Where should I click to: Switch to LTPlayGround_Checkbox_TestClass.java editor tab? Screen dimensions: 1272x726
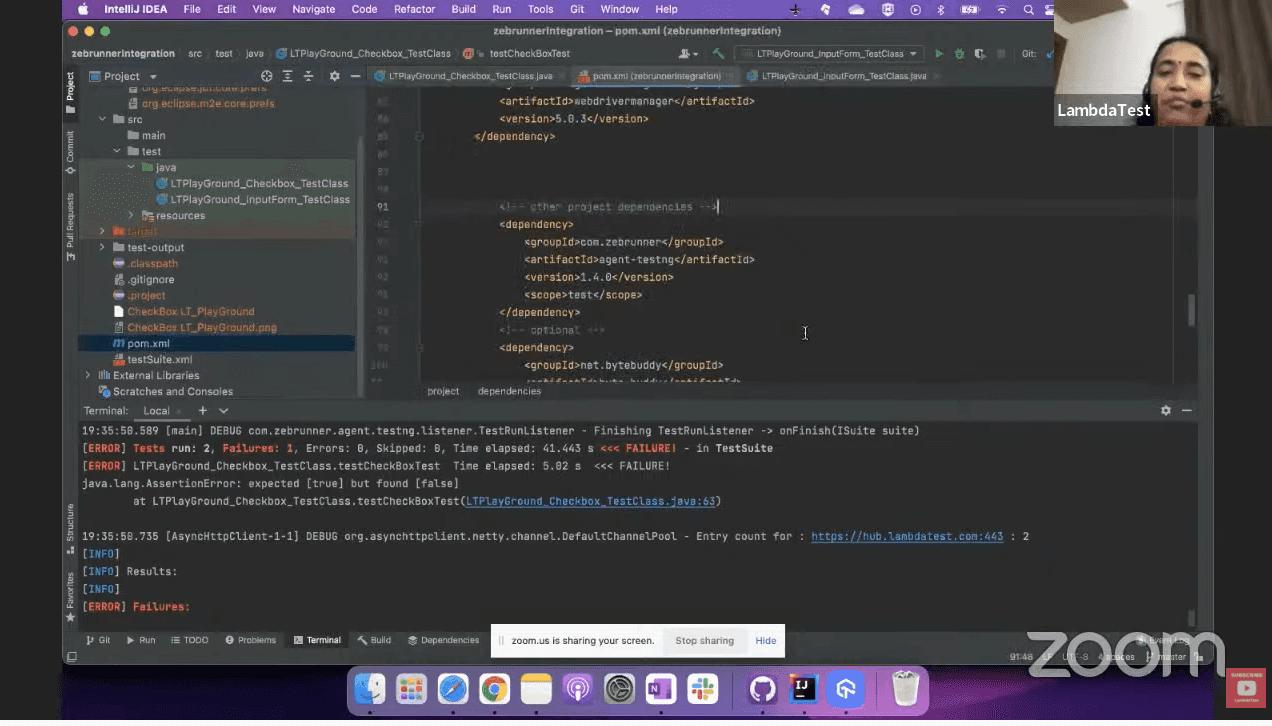click(469, 76)
